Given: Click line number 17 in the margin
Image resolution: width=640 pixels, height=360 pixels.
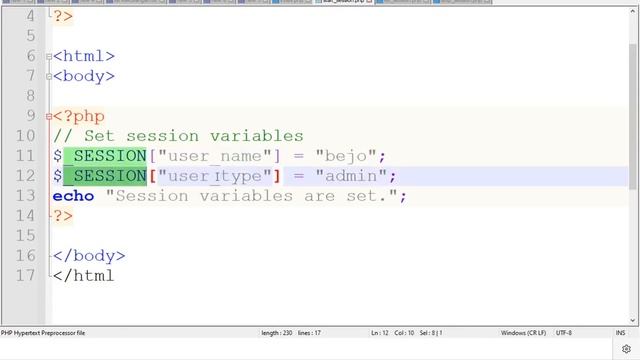Looking at the screenshot, I should 26,276.
